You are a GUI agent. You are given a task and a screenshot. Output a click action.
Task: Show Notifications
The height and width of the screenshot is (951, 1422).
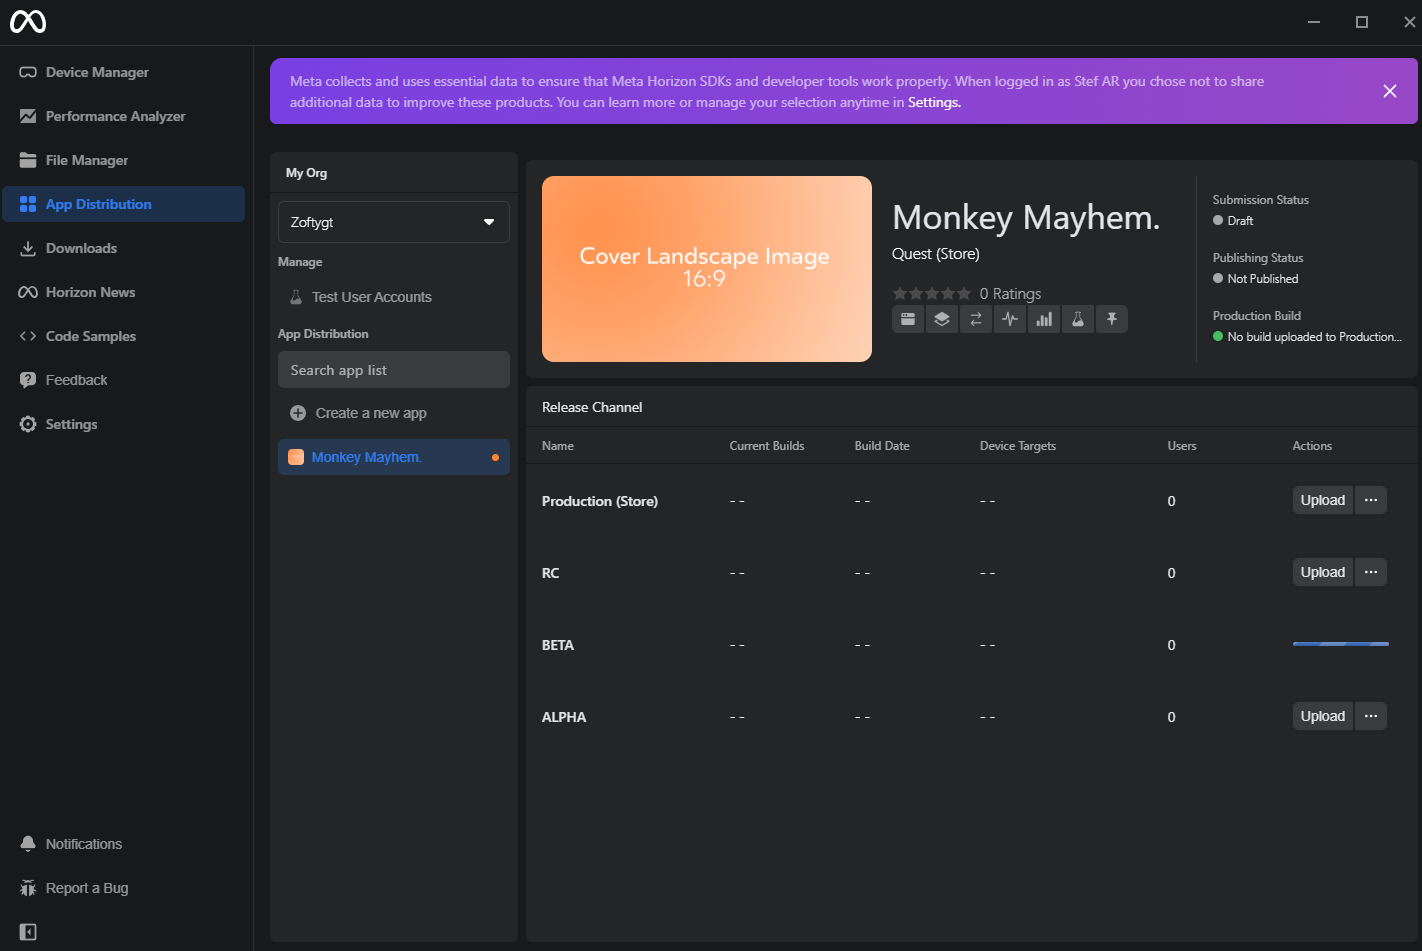pos(123,844)
